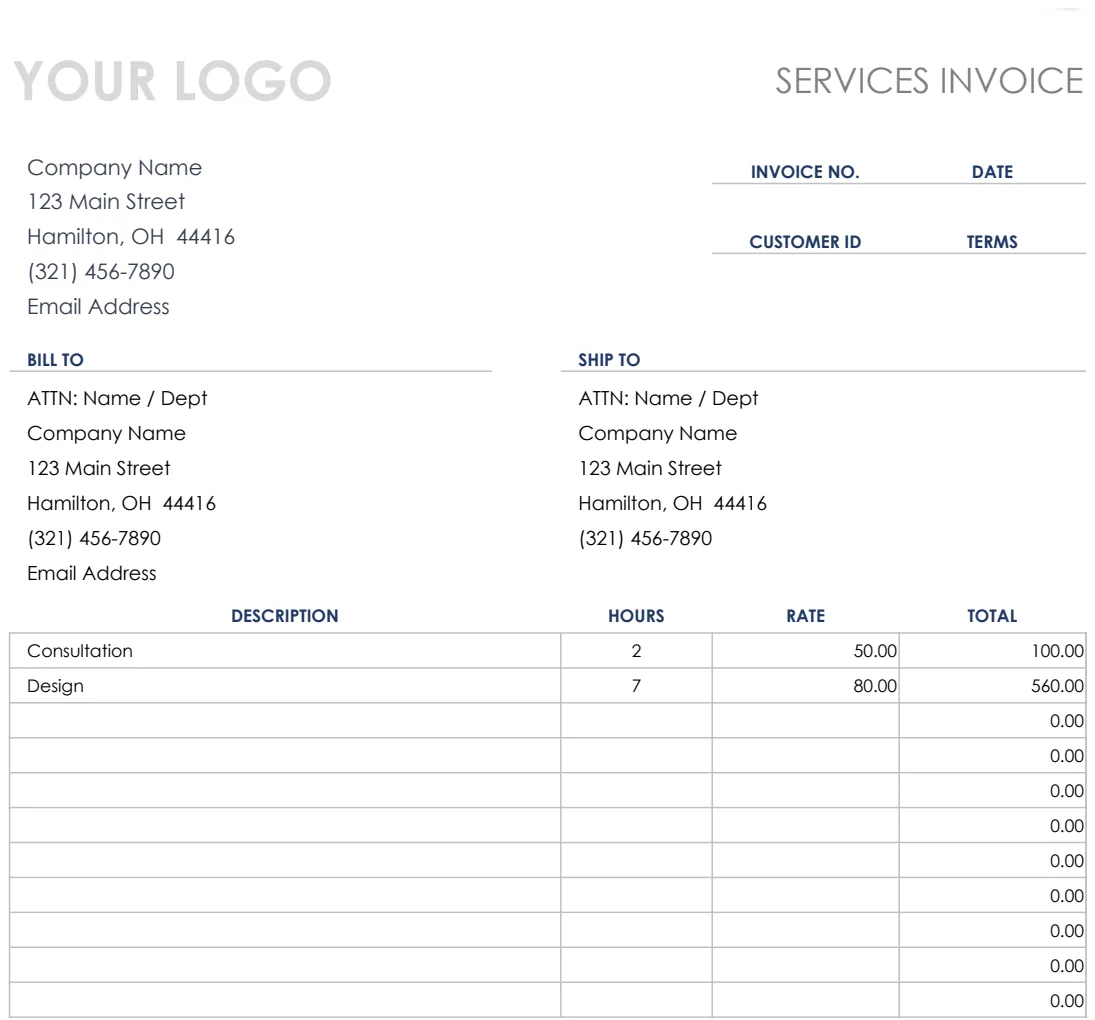Click Hamilton, OH 44416 under Ship To
The image size is (1095, 1020).
click(x=673, y=503)
